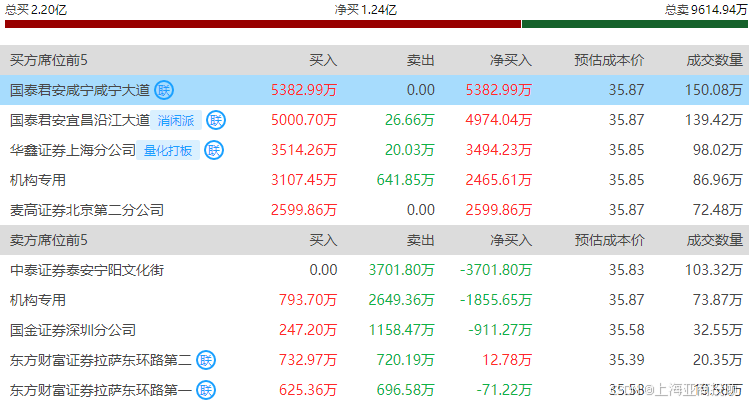Click sell amount 26.66万
749x403 pixels.
[x=410, y=120]
